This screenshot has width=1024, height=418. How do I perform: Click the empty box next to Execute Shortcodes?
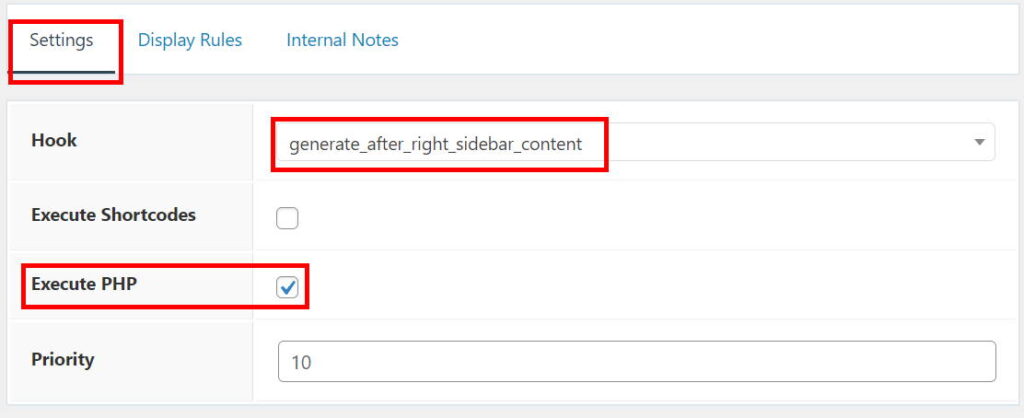[288, 218]
